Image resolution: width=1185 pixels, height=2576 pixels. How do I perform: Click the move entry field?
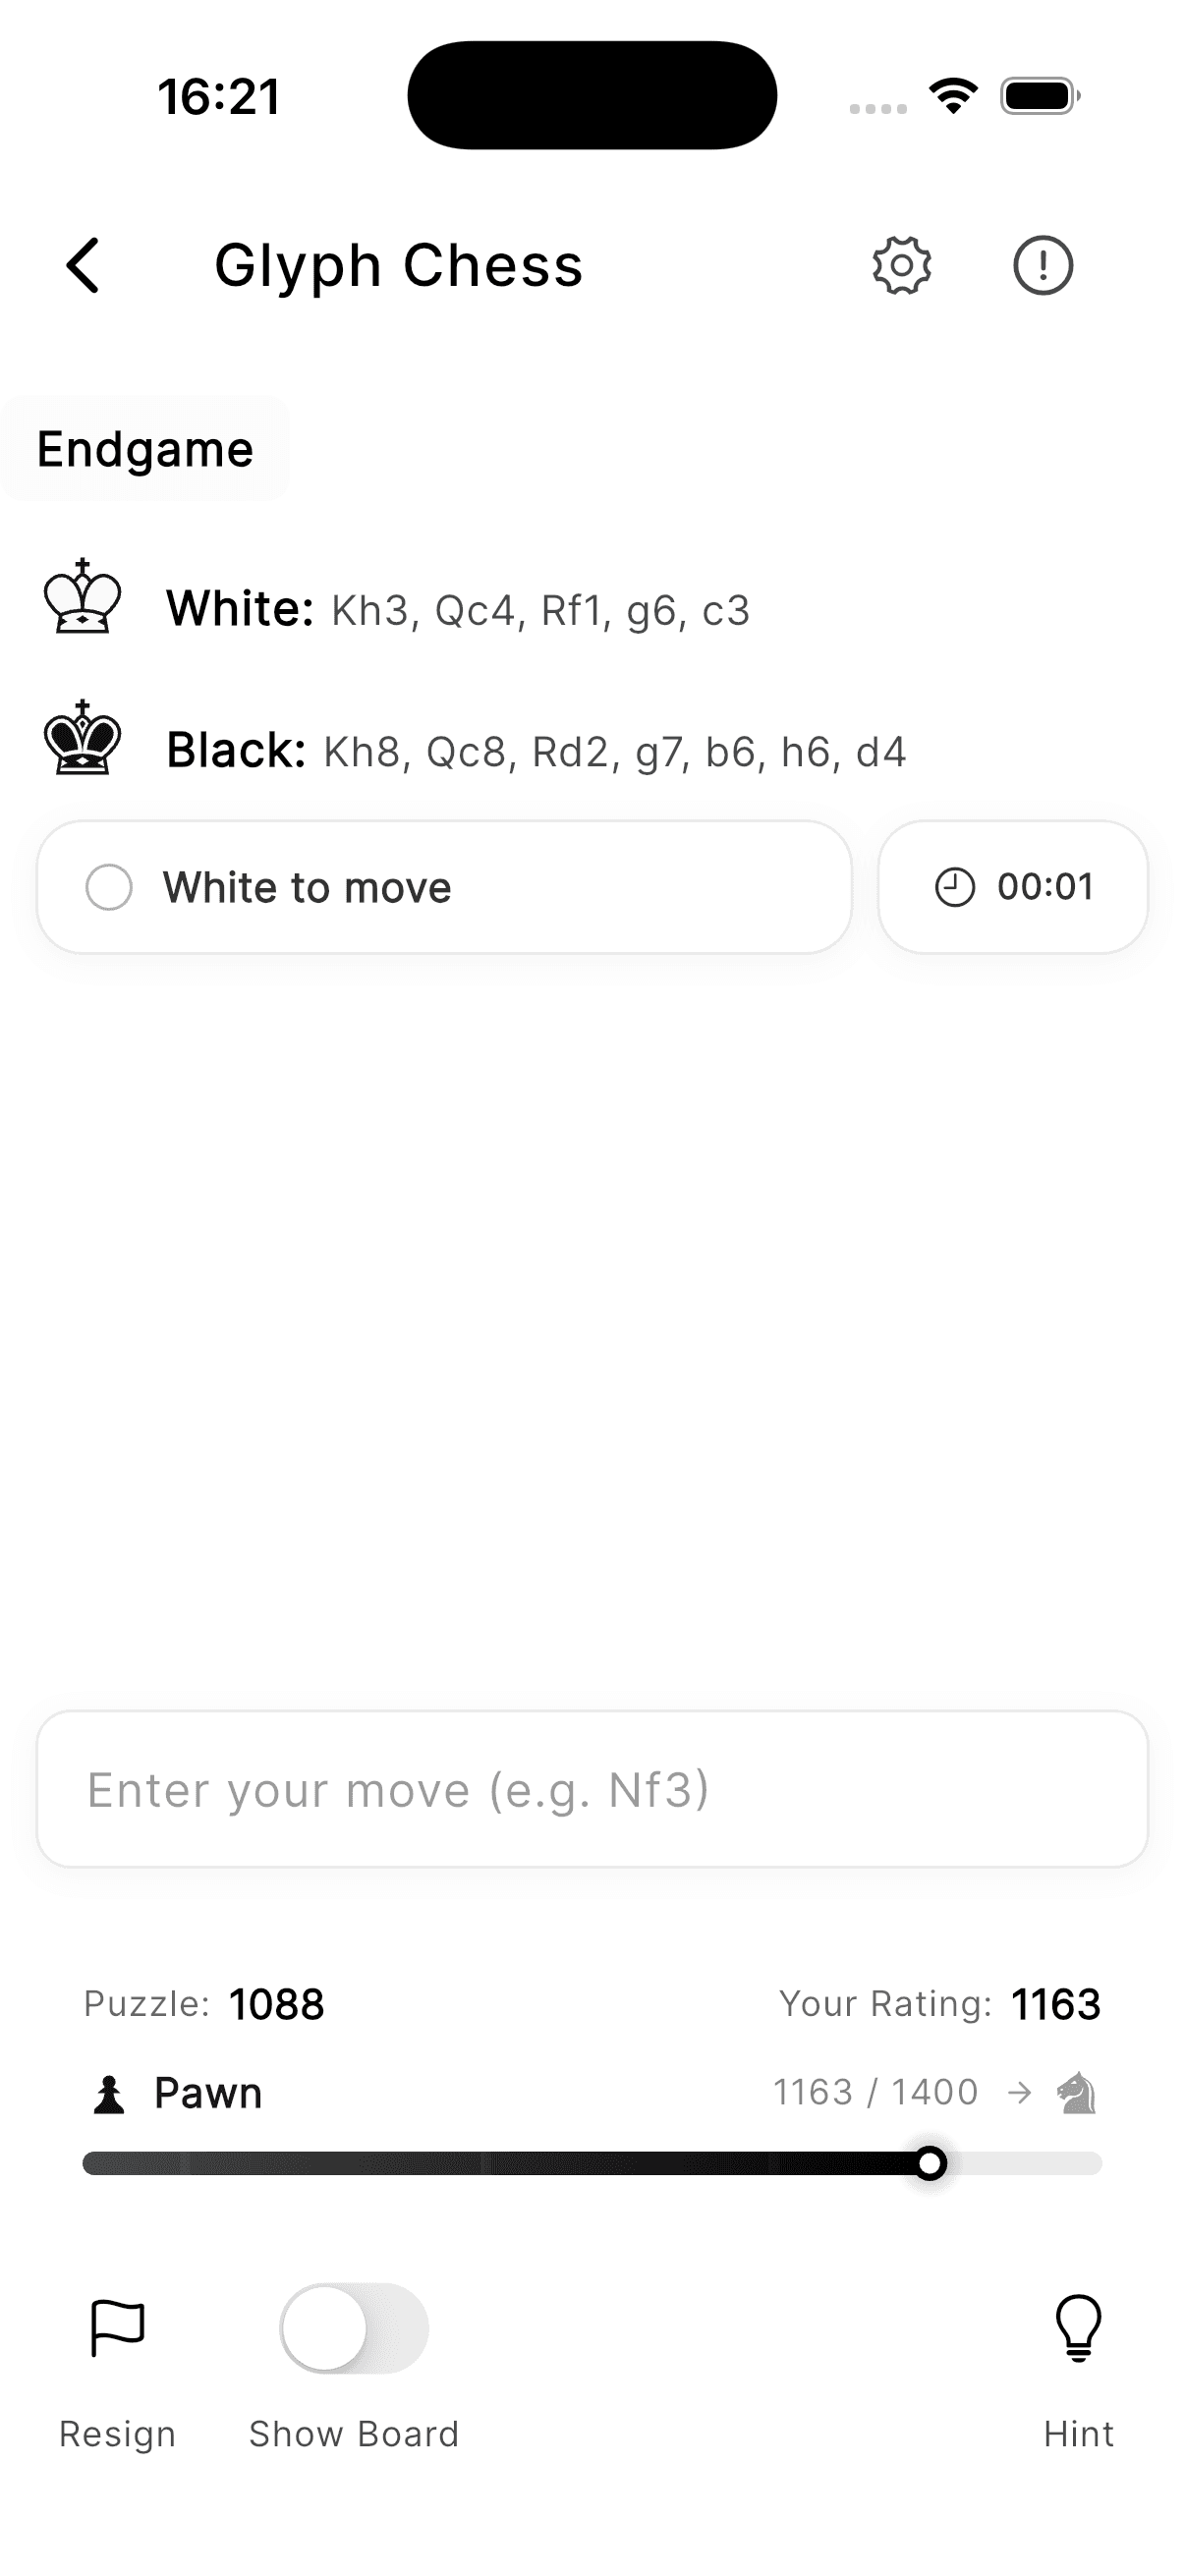(x=592, y=1789)
